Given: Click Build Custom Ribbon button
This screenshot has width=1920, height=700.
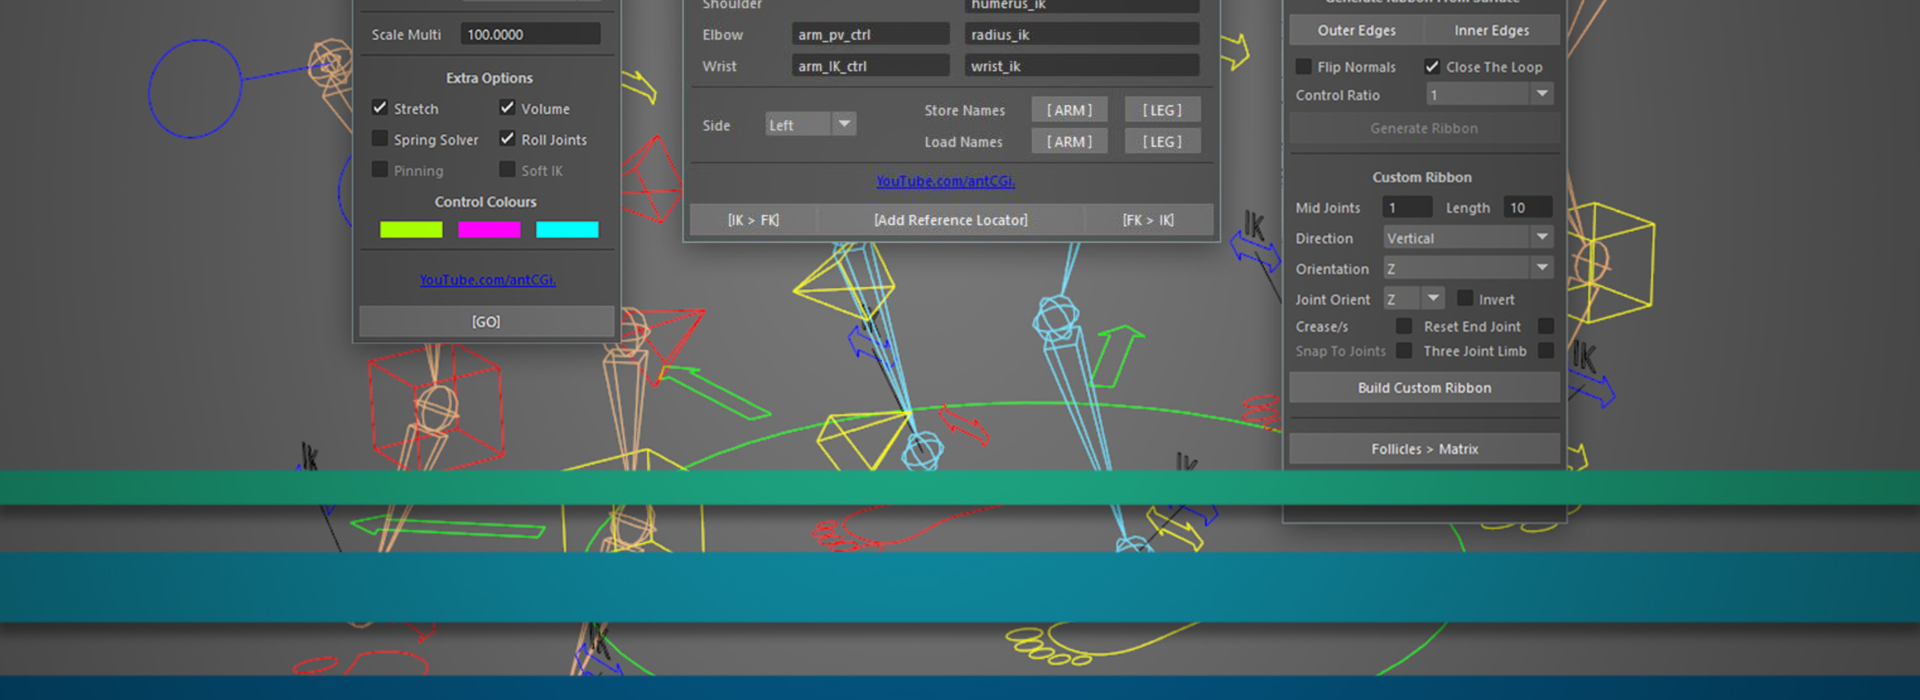Looking at the screenshot, I should pos(1424,388).
